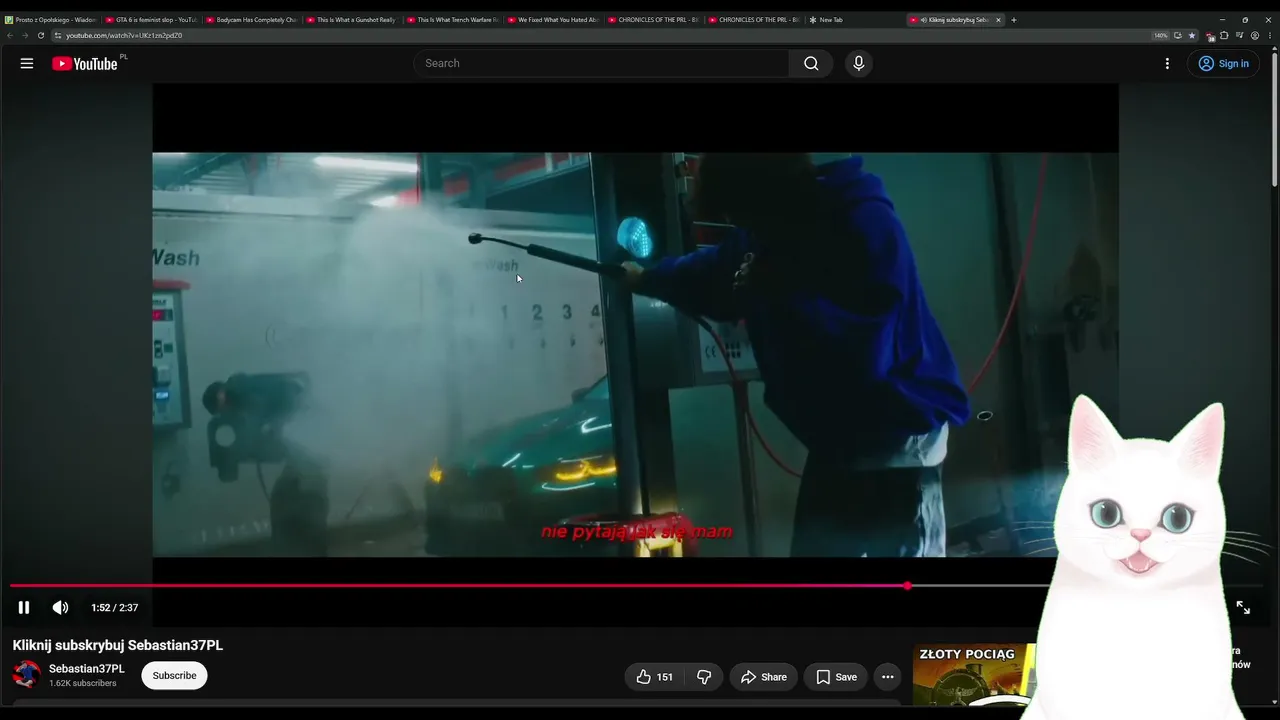Open the YouTube guide hamburger menu

click(x=27, y=63)
